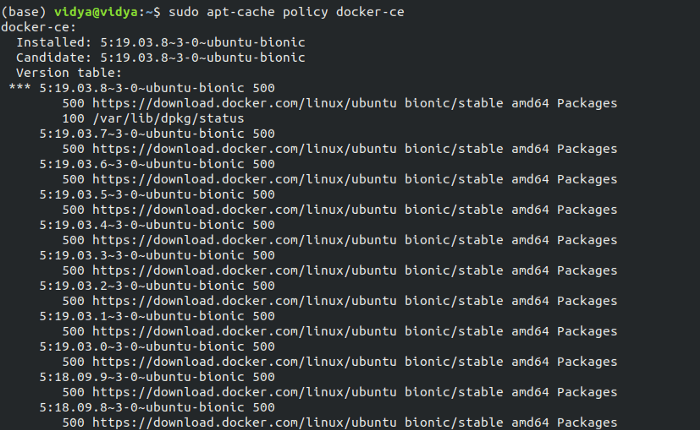Click the 5:19.03.7~3-0~ubuntu-bionic version entry
The height and width of the screenshot is (430, 700).
tap(142, 134)
